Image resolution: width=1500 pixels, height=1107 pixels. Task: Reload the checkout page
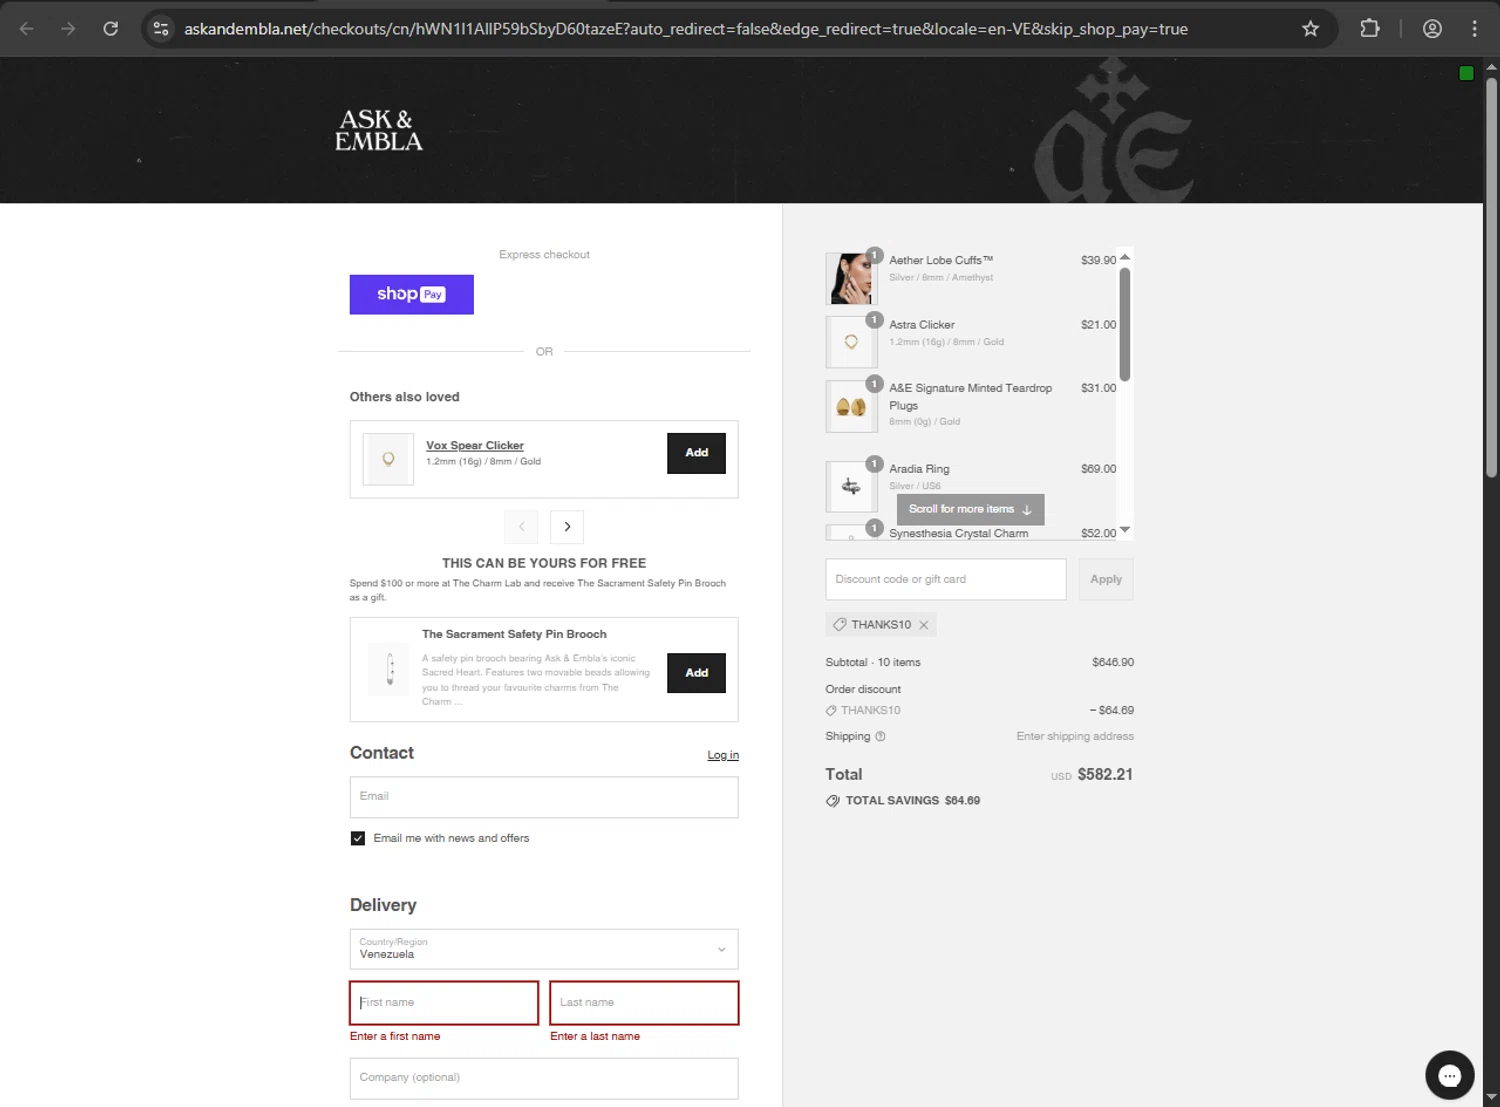tap(111, 29)
